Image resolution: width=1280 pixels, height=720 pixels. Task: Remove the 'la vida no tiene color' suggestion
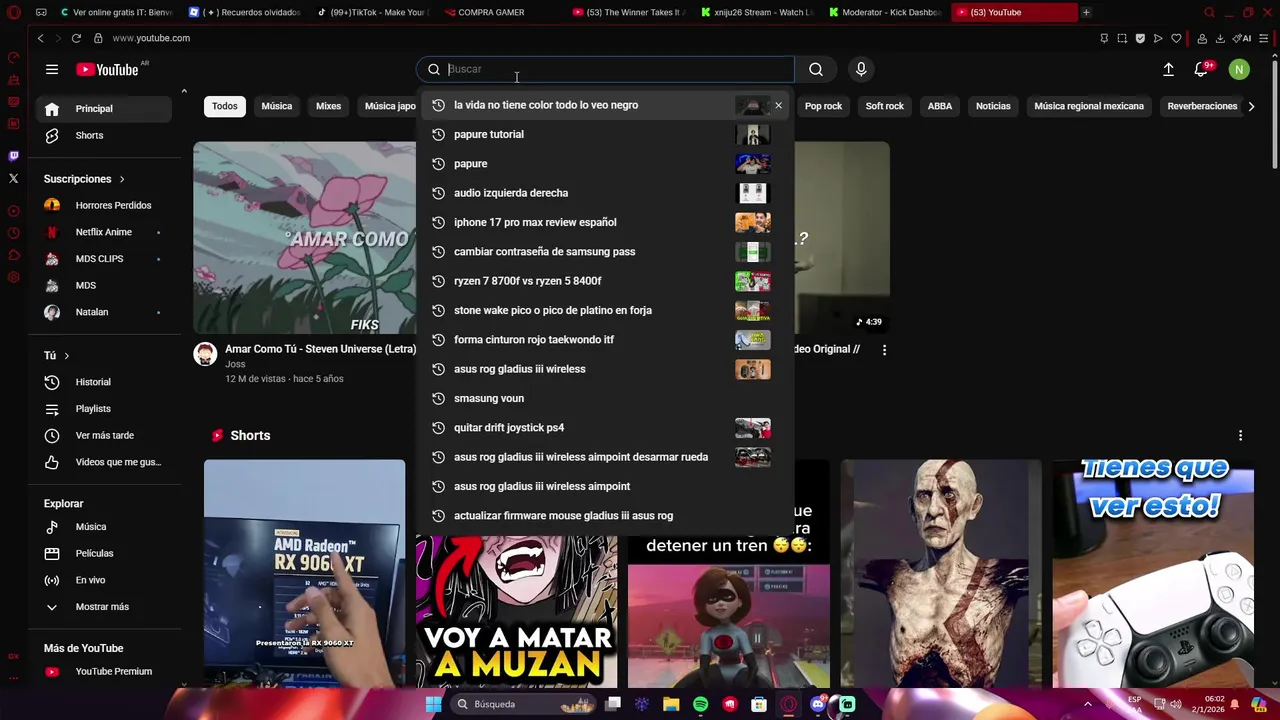[x=778, y=105]
